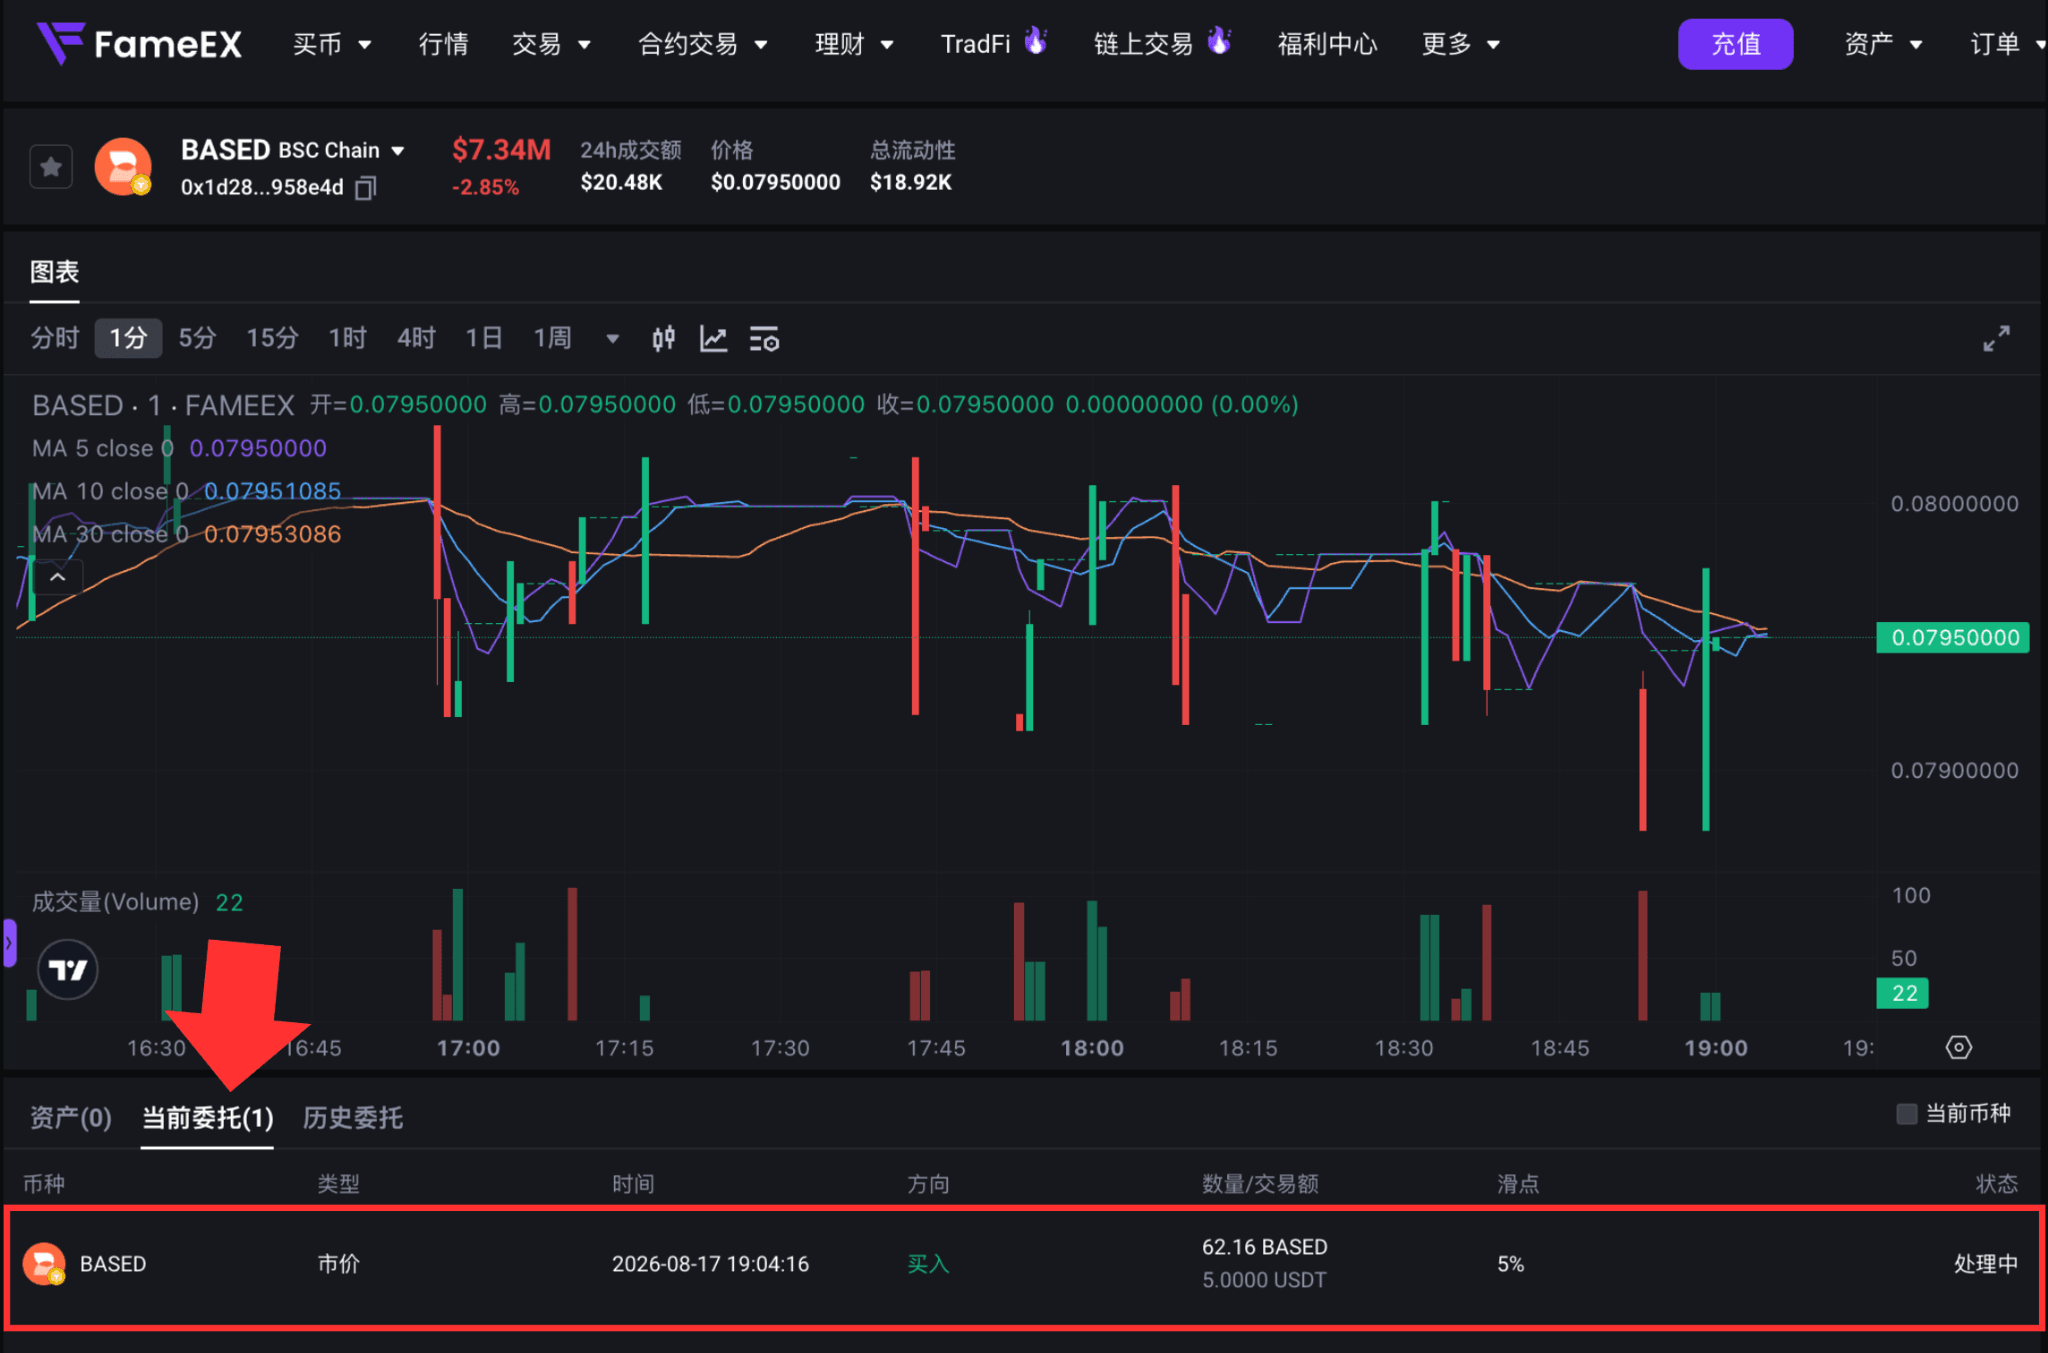Screen dimensions: 2048x1353
Task: Select the 4时 chart interval
Action: tap(416, 339)
